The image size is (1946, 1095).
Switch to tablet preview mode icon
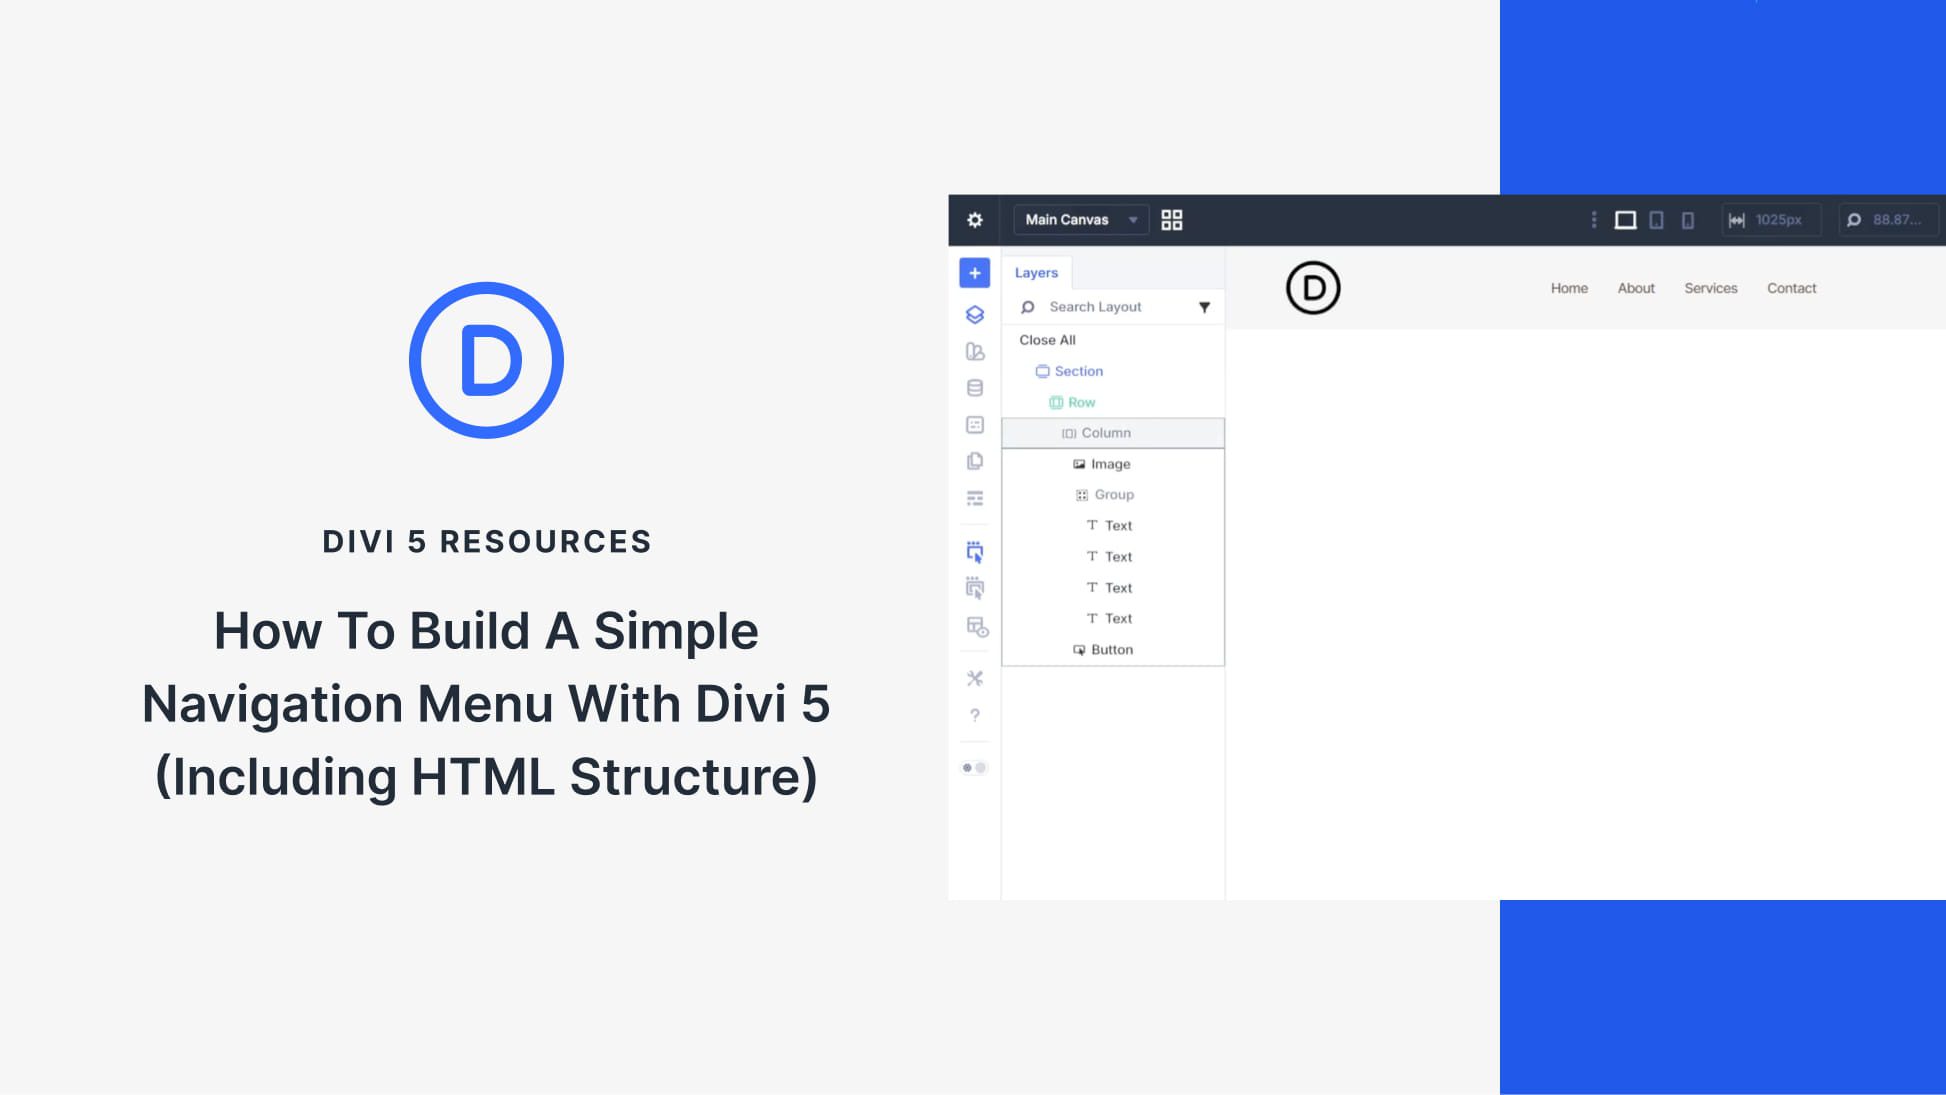1655,220
